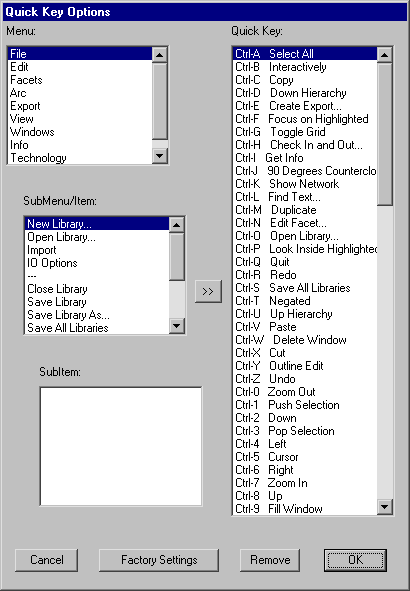Select Ctrl-U Up Hierarchy quick key
Screen dimensions: 410x591
pos(305,314)
